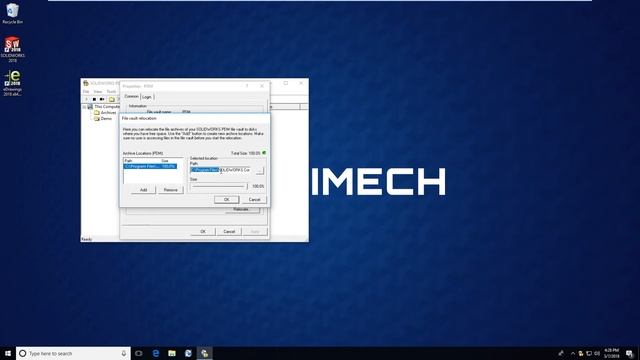
Task: Open the taskbar clock and date
Action: (x=611, y=353)
